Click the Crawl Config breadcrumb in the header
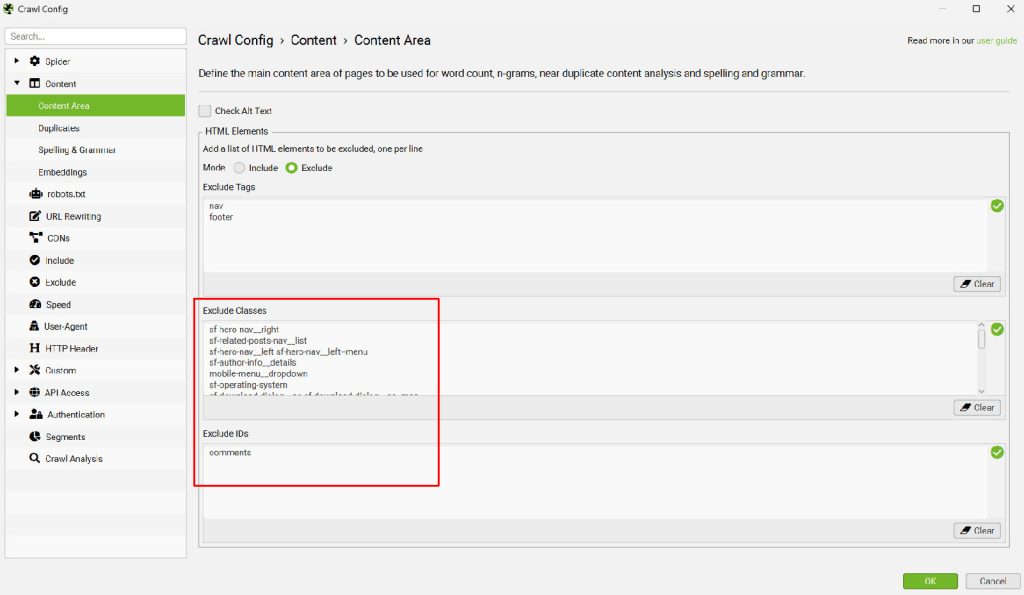The width and height of the screenshot is (1024, 595). 236,40
